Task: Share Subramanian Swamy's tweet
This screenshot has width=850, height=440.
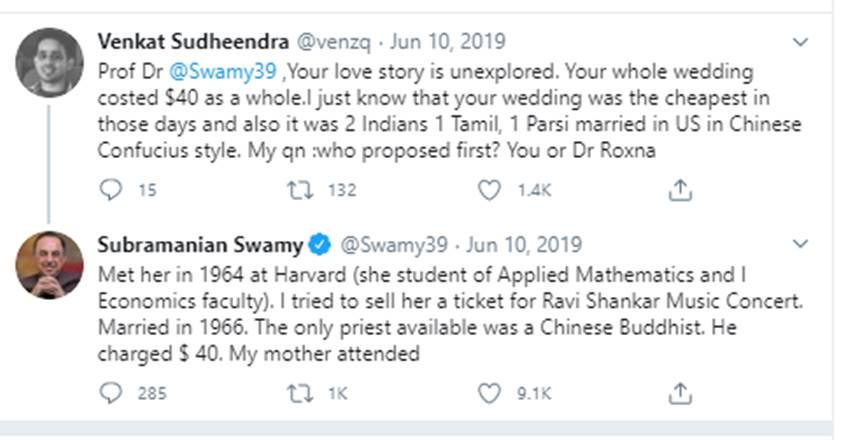Action: click(680, 393)
